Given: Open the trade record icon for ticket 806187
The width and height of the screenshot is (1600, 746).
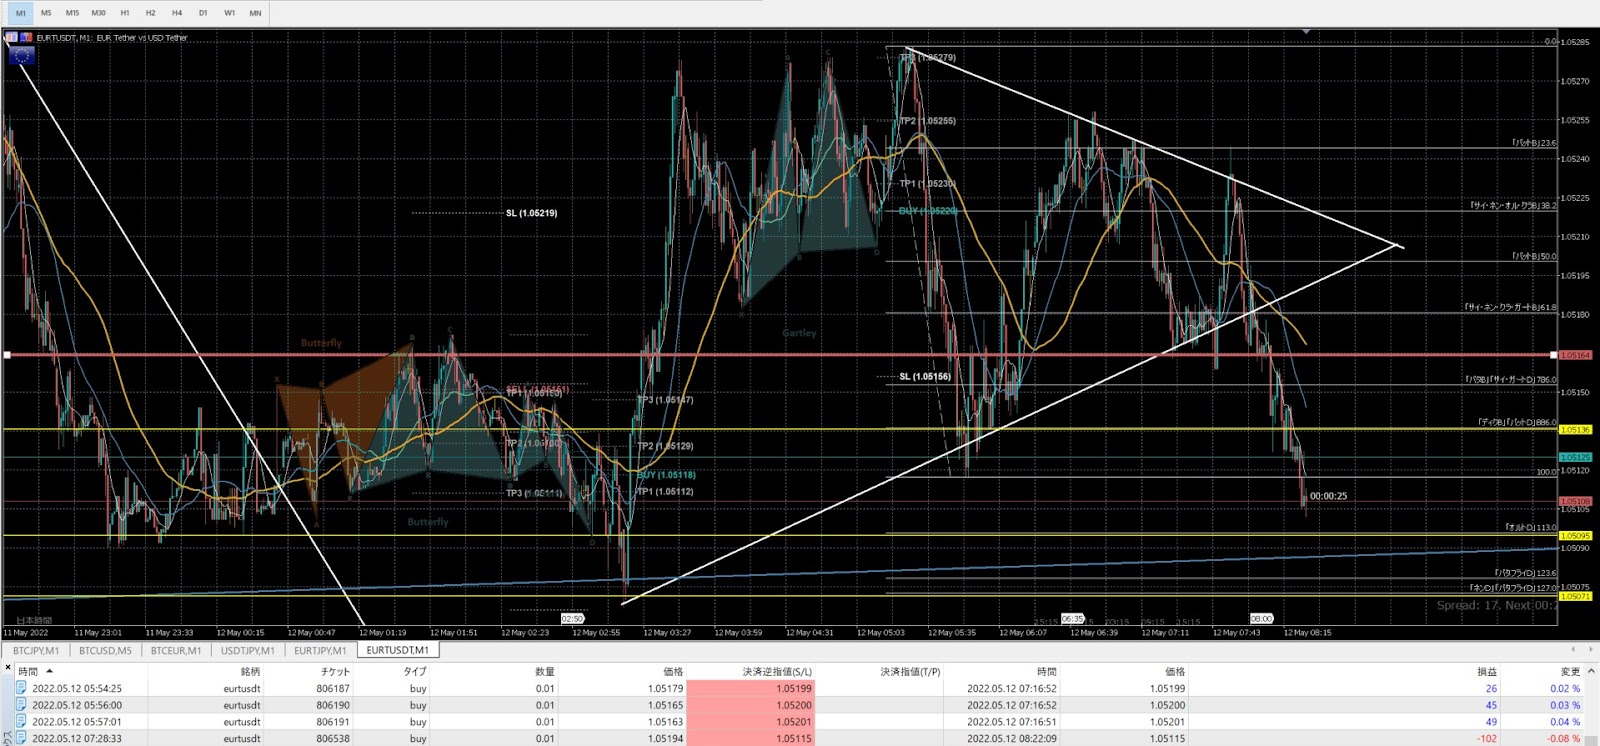Looking at the screenshot, I should pos(21,688).
